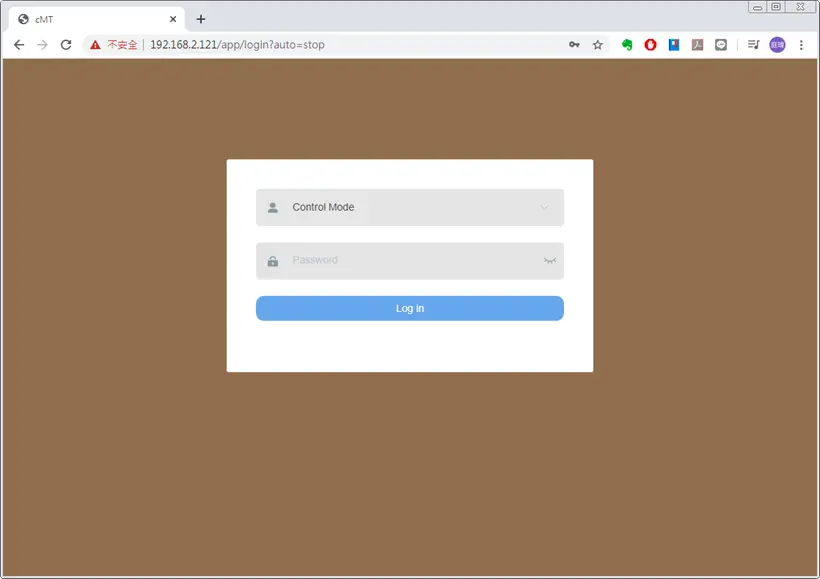Screen dimensions: 820x579
Task: Focus the Password input field
Action: coord(410,260)
